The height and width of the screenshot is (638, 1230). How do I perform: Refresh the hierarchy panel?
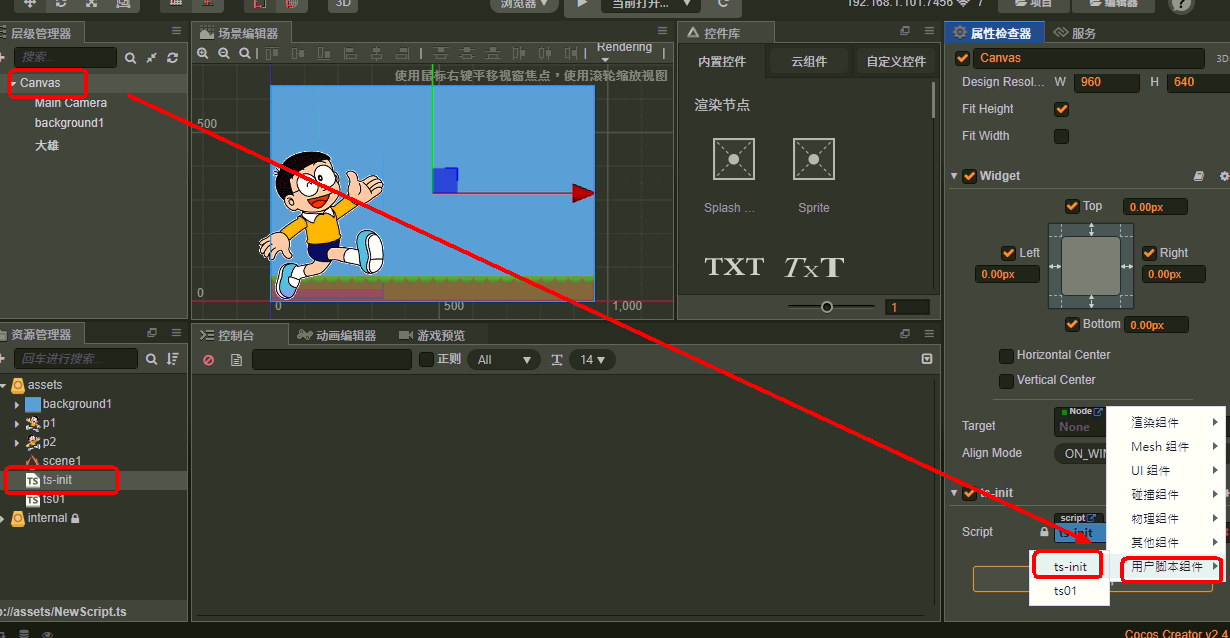click(x=173, y=58)
